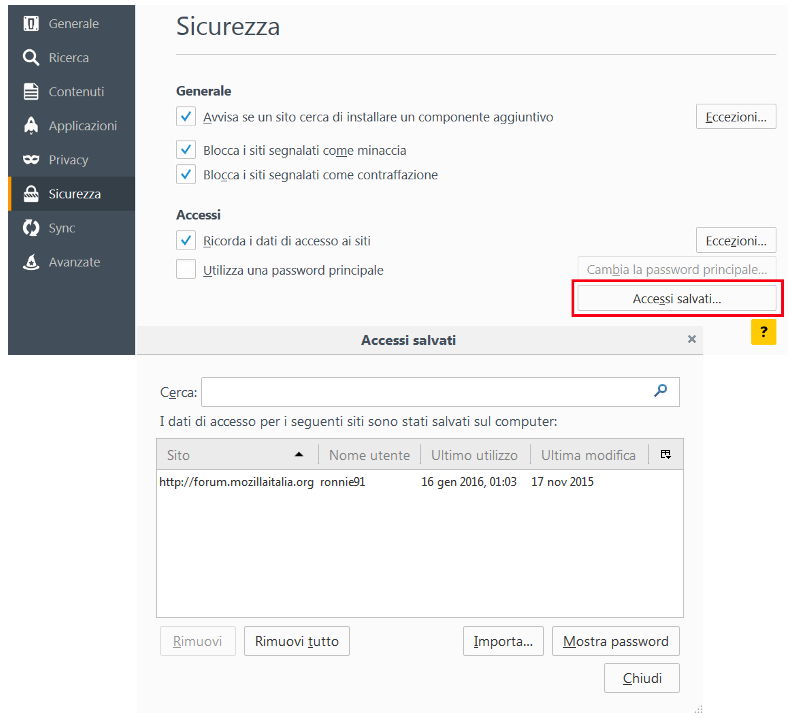
Task: Open the column picker icon in table header
Action: (665, 454)
